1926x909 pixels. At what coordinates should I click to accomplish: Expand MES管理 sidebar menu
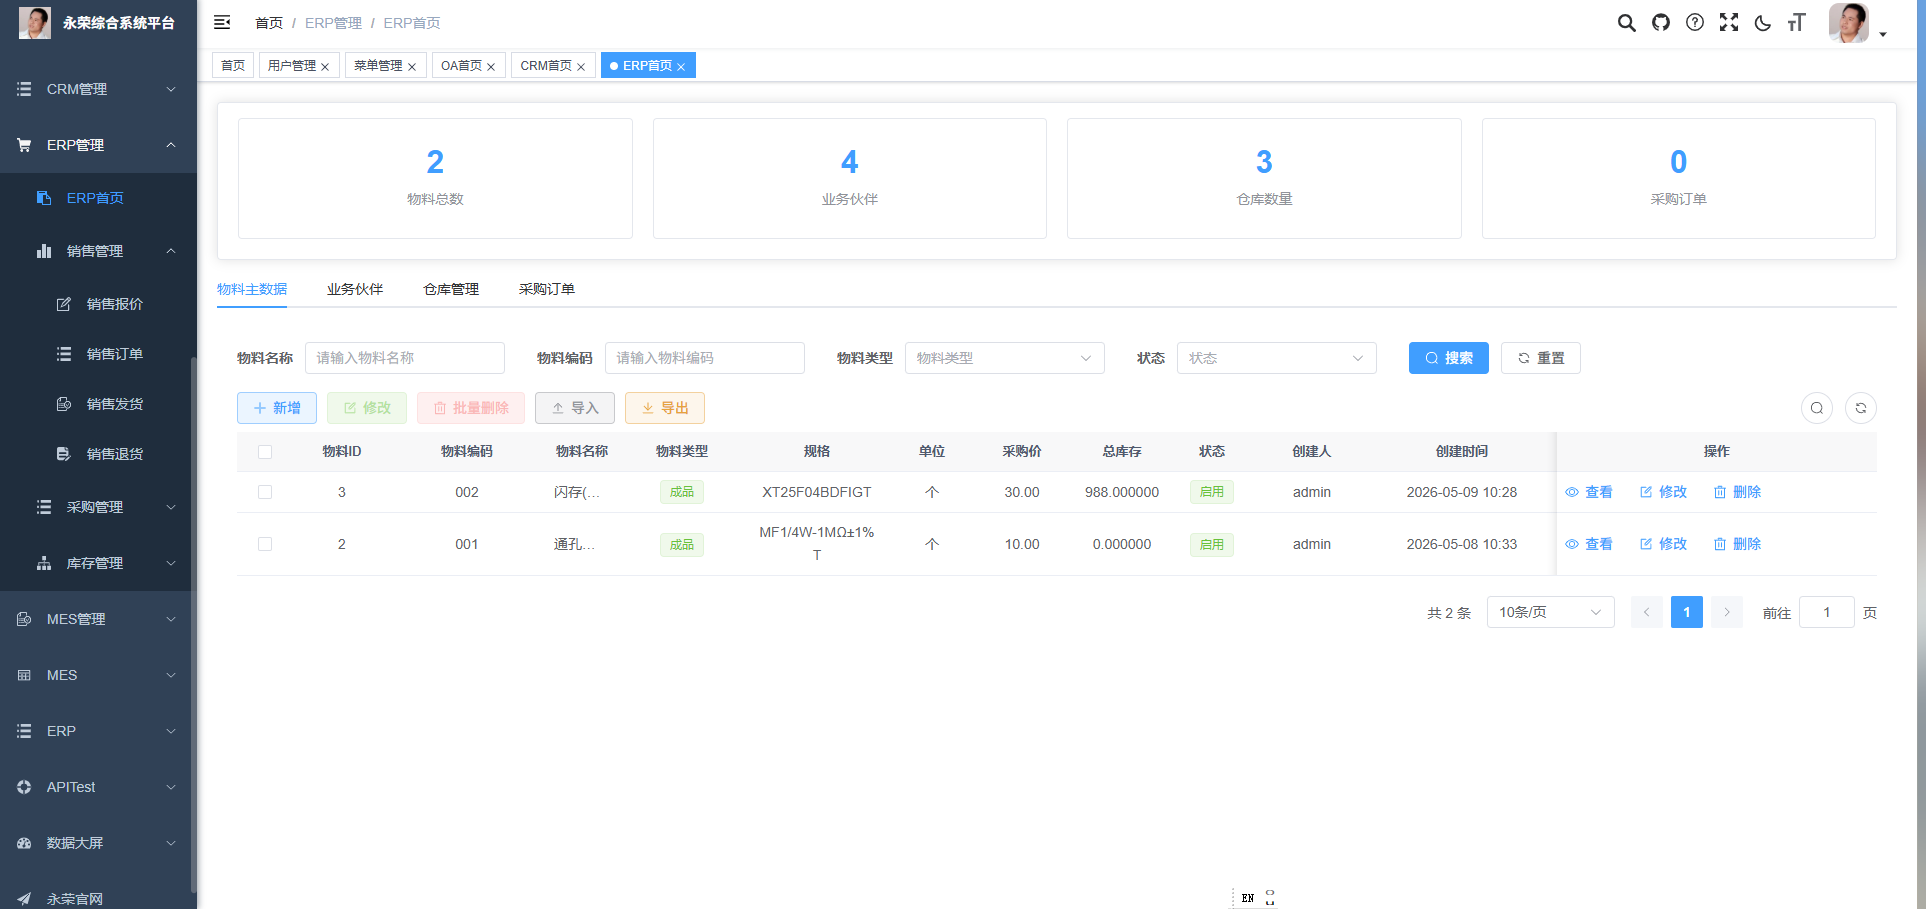coord(98,619)
